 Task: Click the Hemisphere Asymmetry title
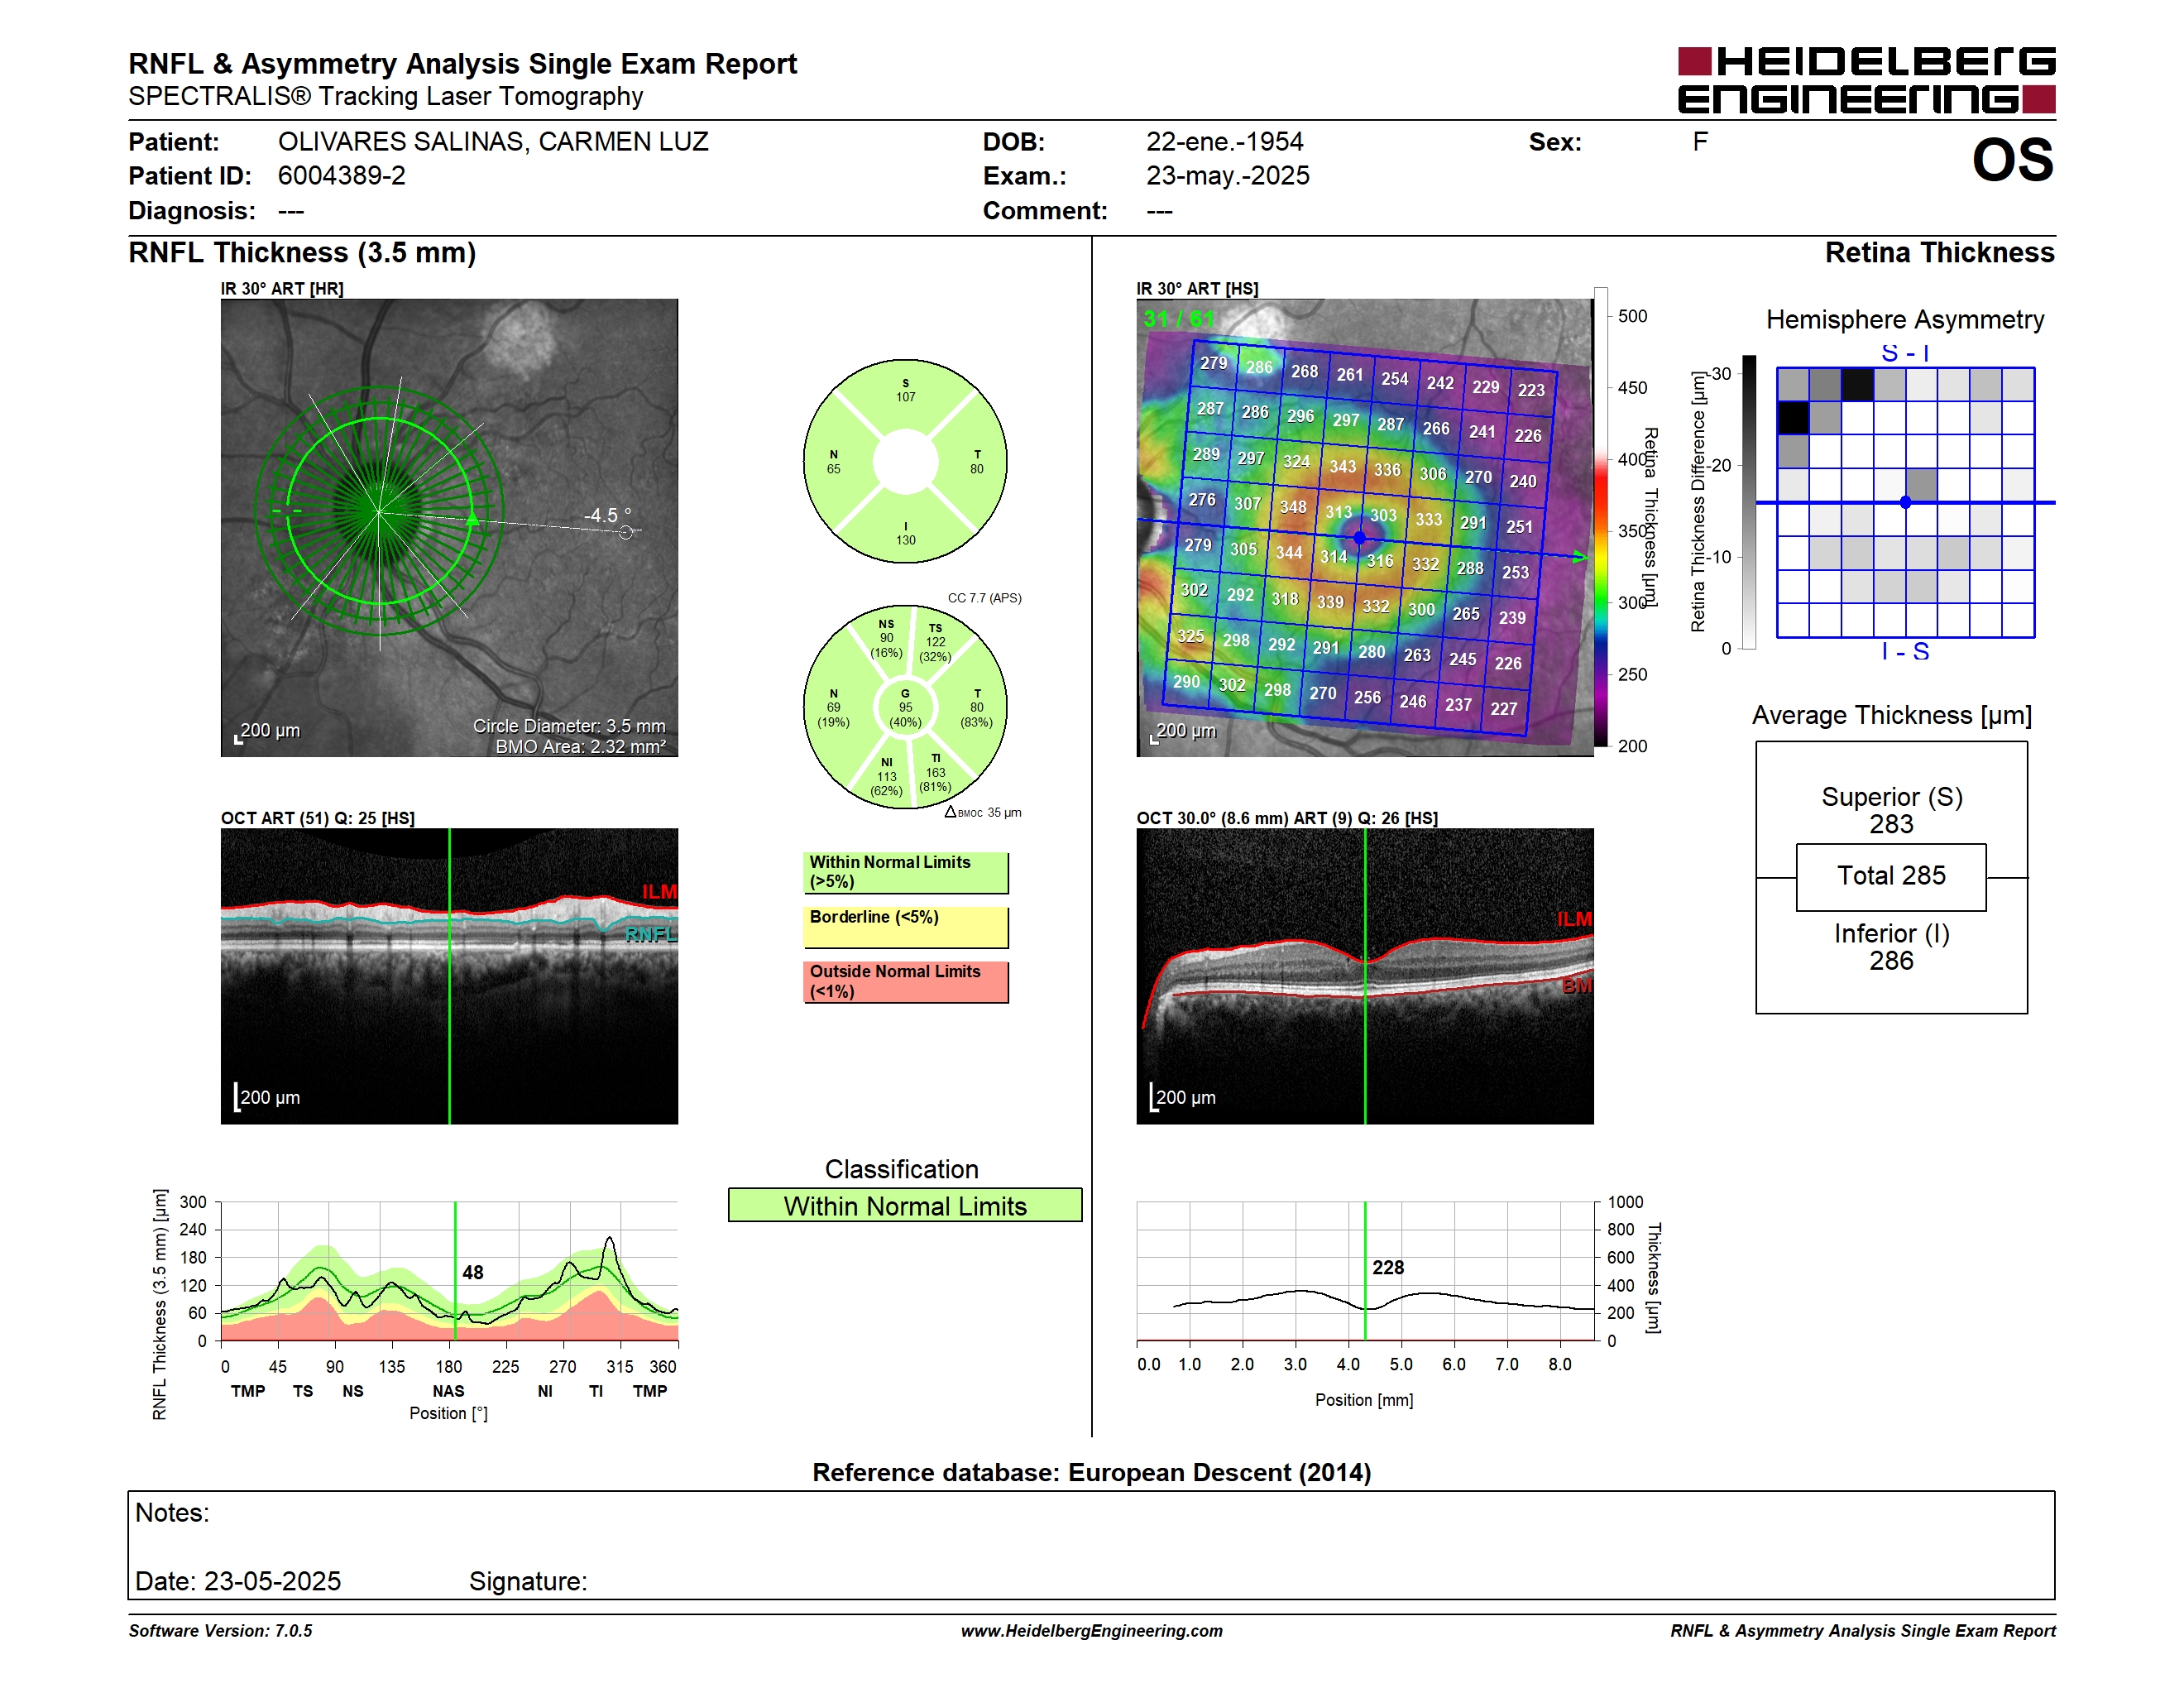1904,320
